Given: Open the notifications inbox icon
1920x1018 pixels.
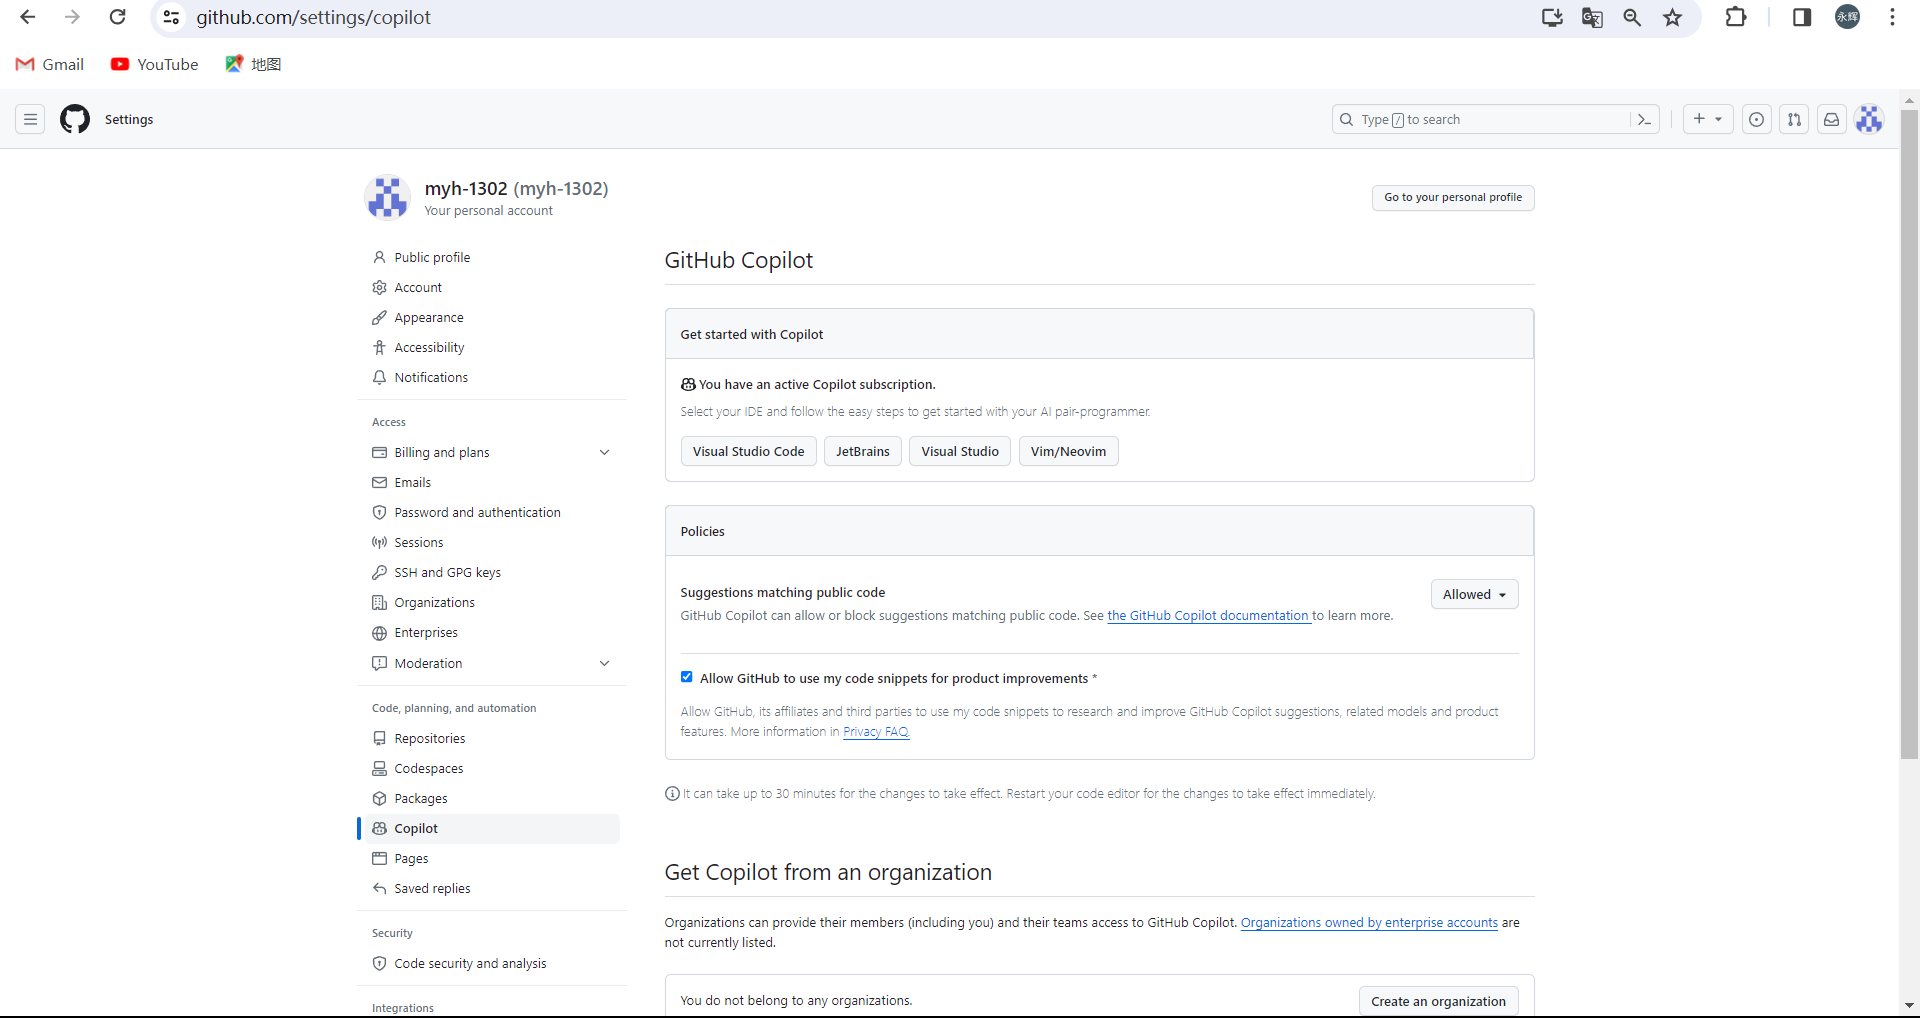Looking at the screenshot, I should pyautogui.click(x=1831, y=119).
